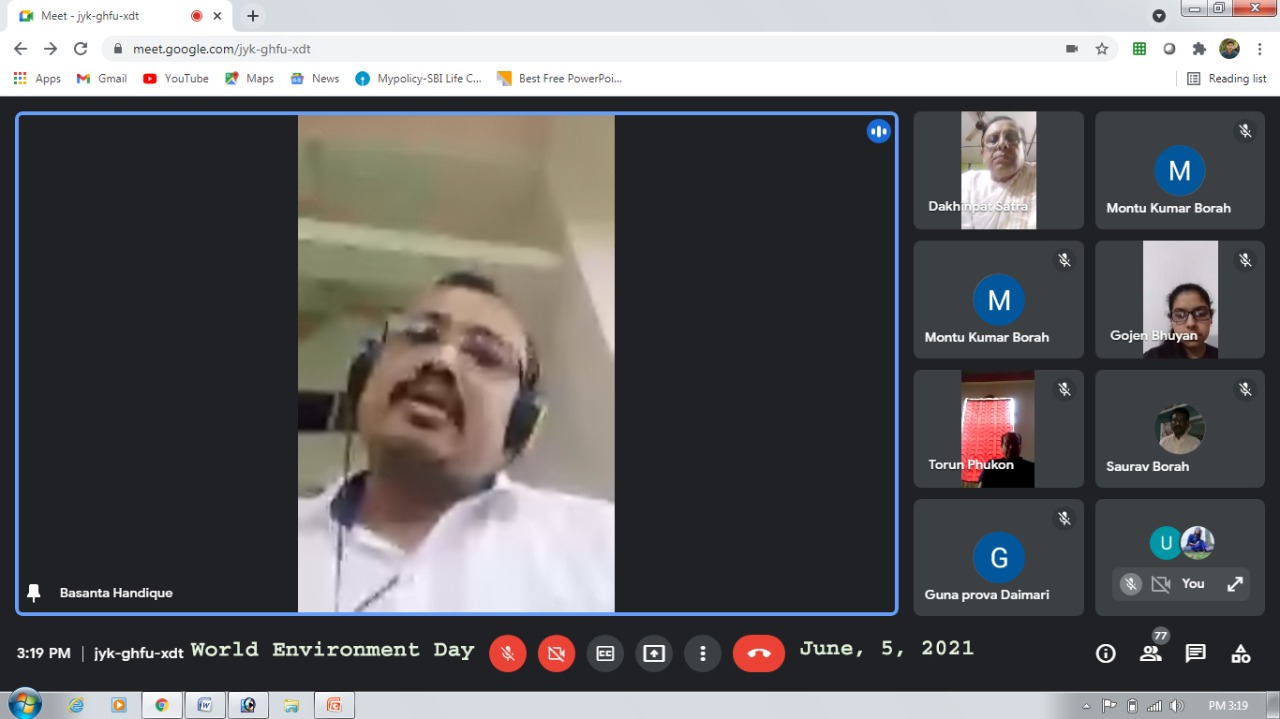
Task: Click the camera-off icon in You tile
Action: 1160,584
